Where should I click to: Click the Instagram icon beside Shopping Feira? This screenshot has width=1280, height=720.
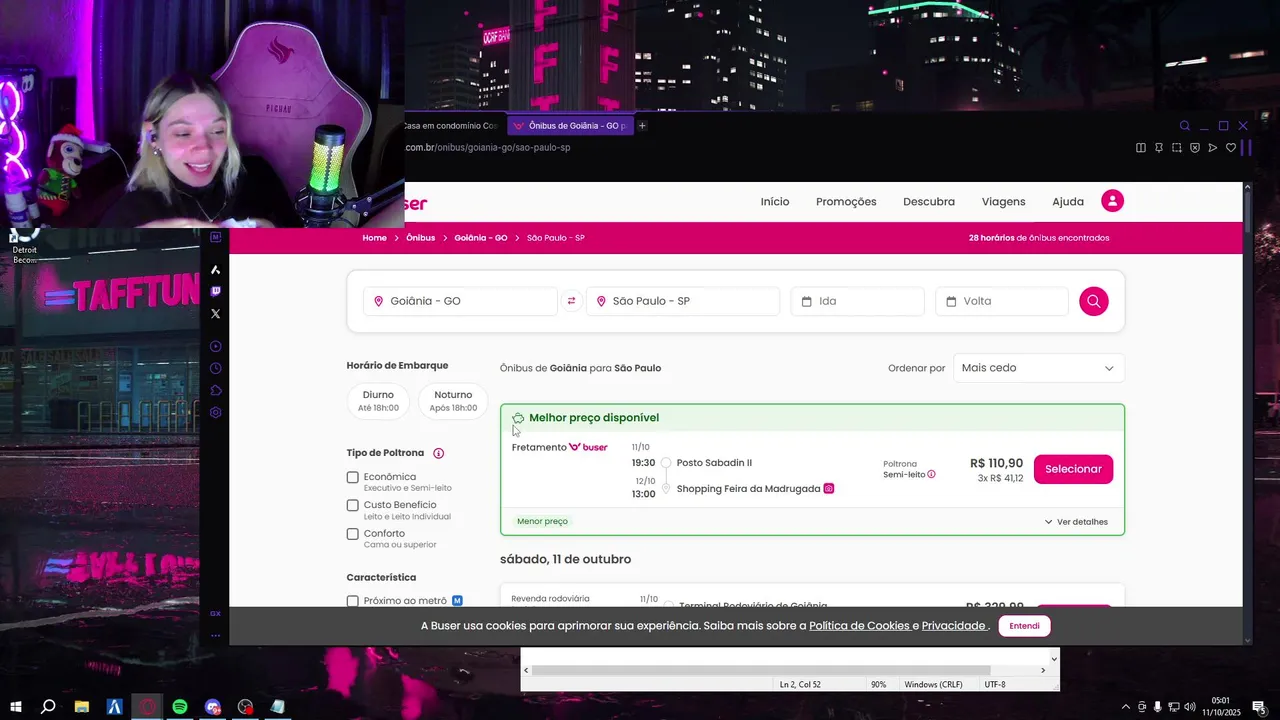[x=828, y=489]
